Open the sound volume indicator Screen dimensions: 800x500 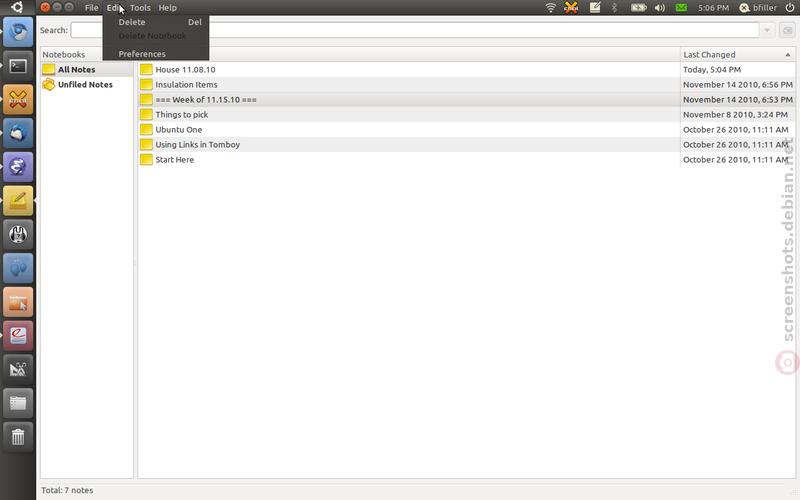tap(660, 8)
